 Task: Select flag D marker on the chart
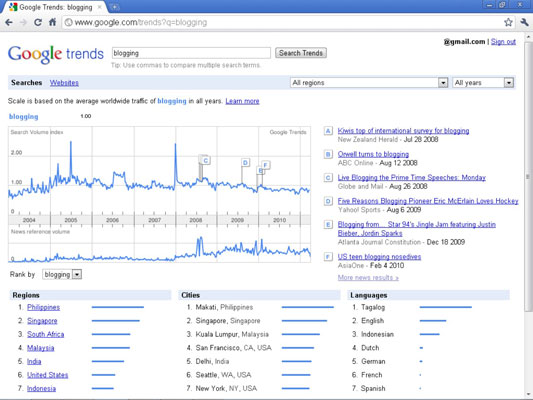click(245, 162)
